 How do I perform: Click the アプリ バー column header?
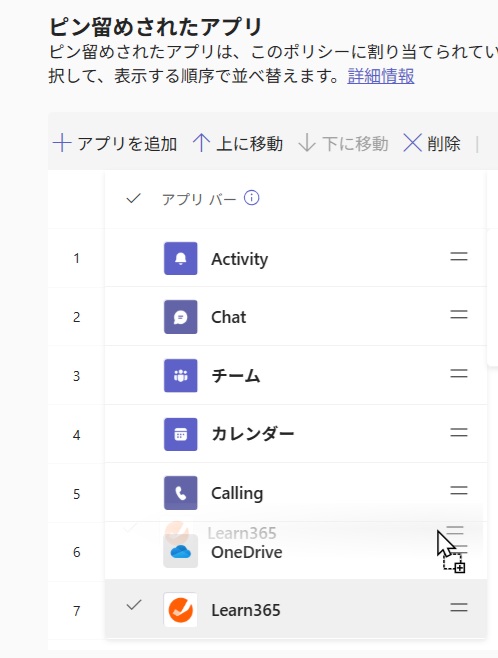coord(199,199)
